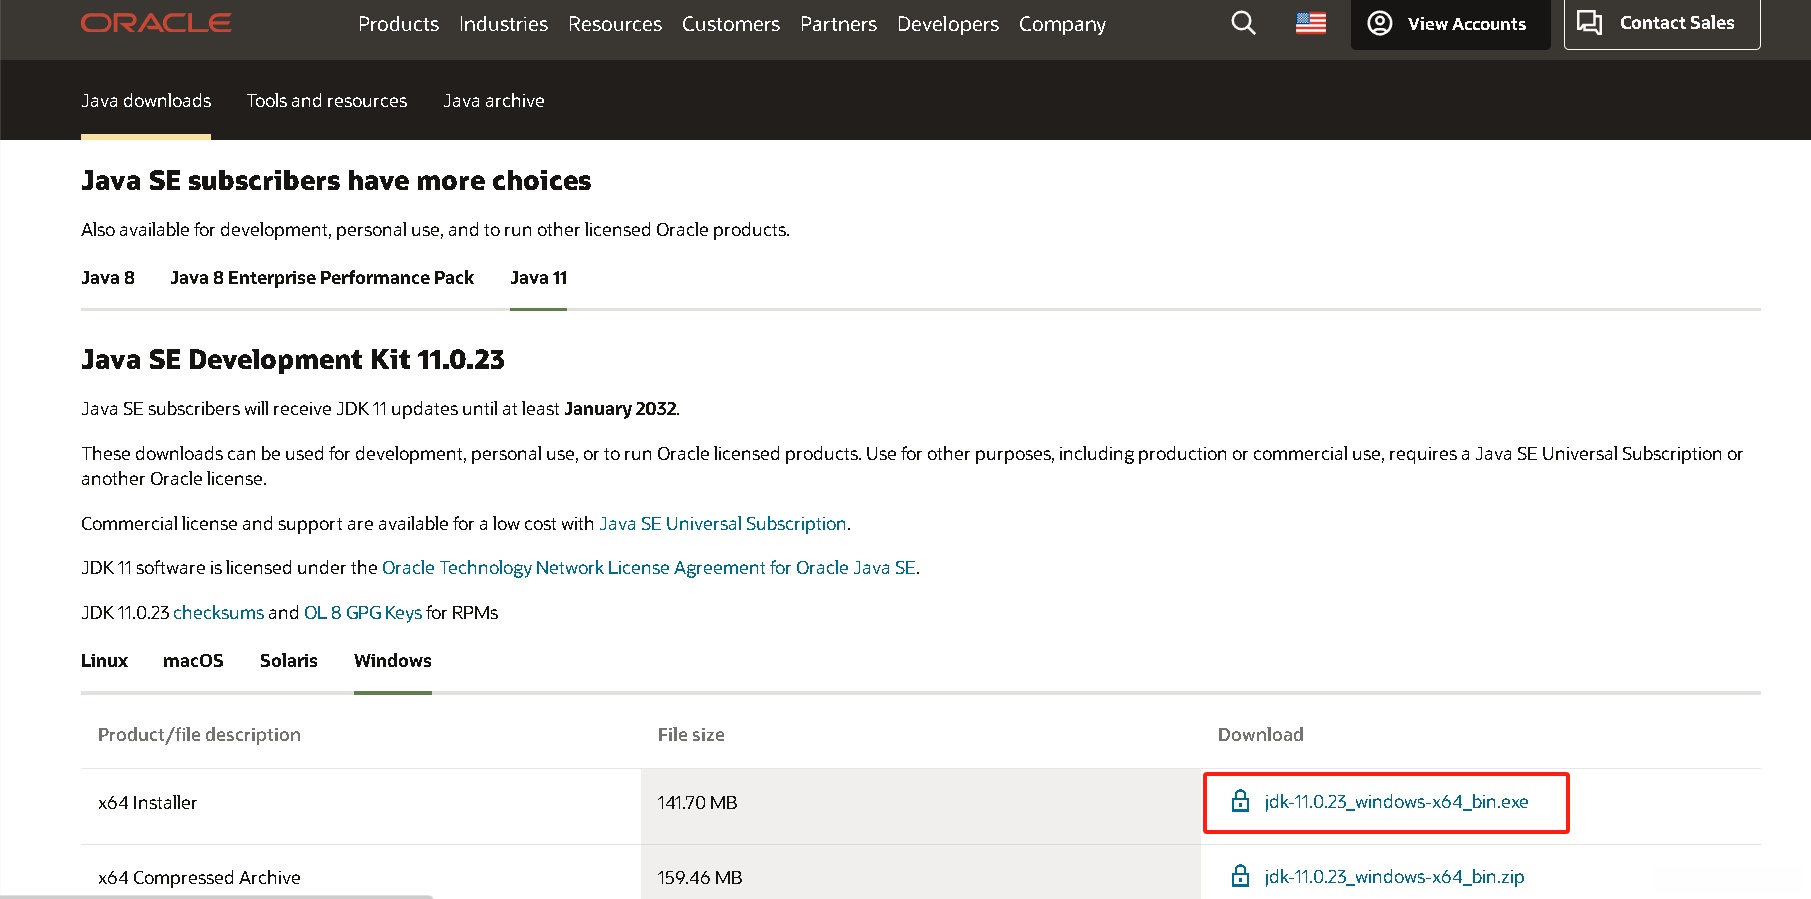Click the Contact Sales chat icon
This screenshot has height=899, width=1811.
coord(1589,23)
